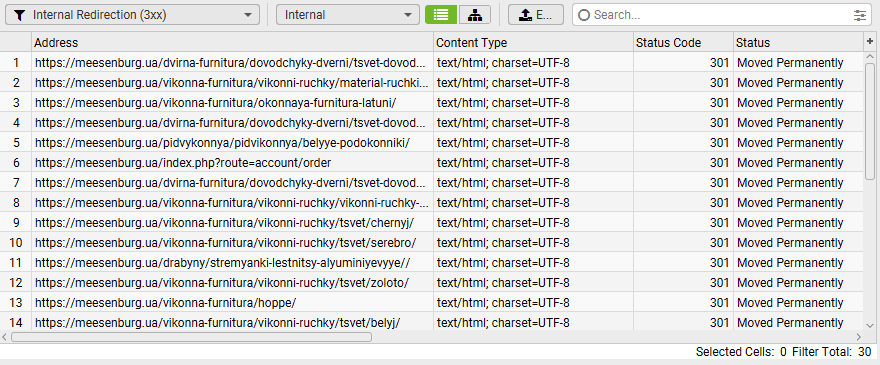
Task: Add a column with plus icon
Action: (x=870, y=42)
